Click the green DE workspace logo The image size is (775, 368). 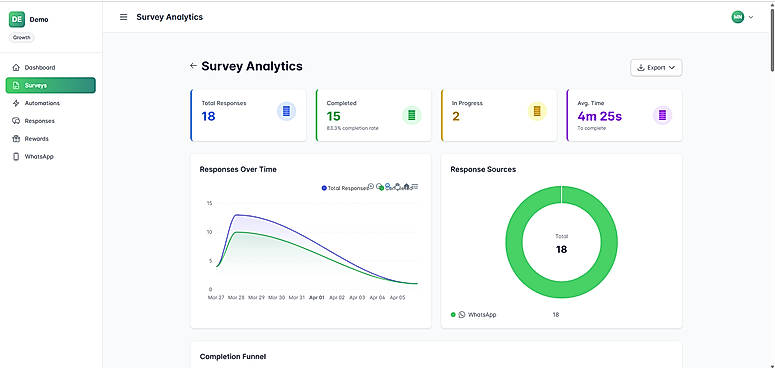(17, 19)
